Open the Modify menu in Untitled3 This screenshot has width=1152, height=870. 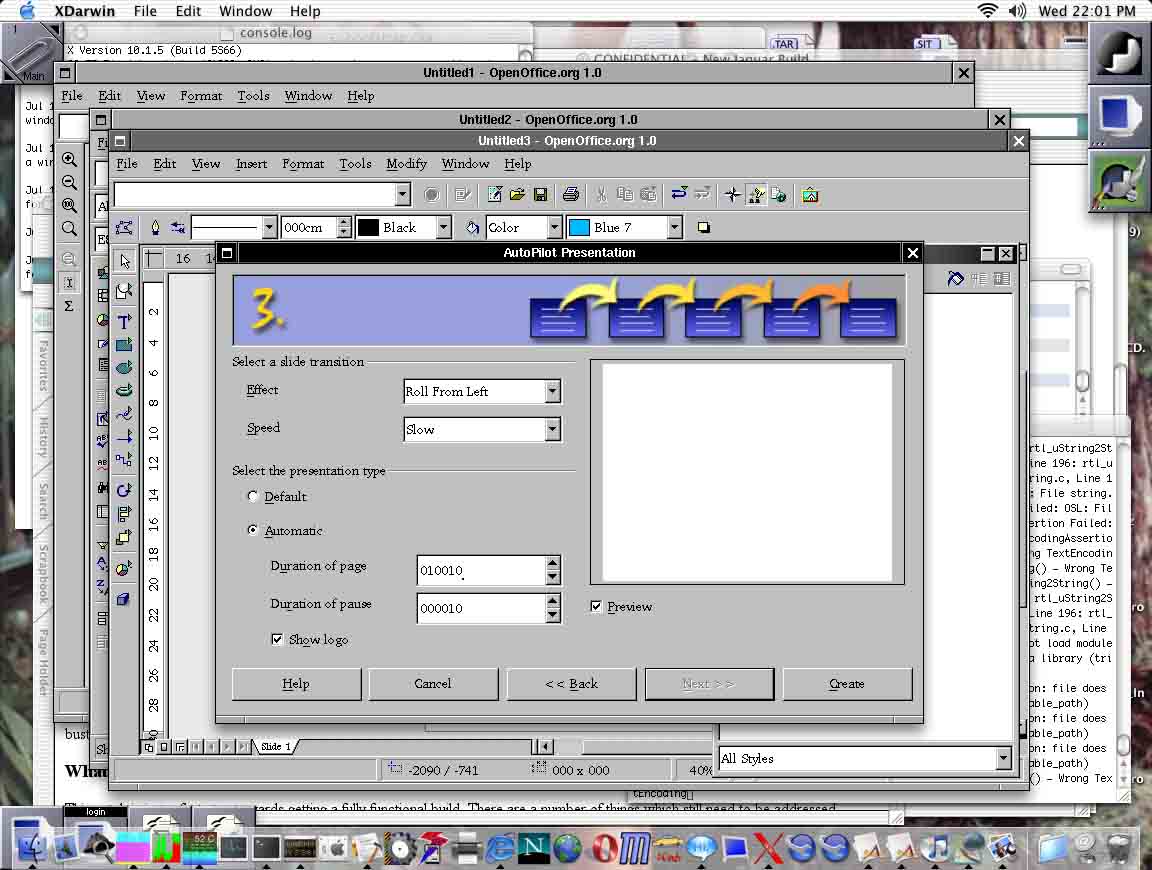click(x=406, y=164)
